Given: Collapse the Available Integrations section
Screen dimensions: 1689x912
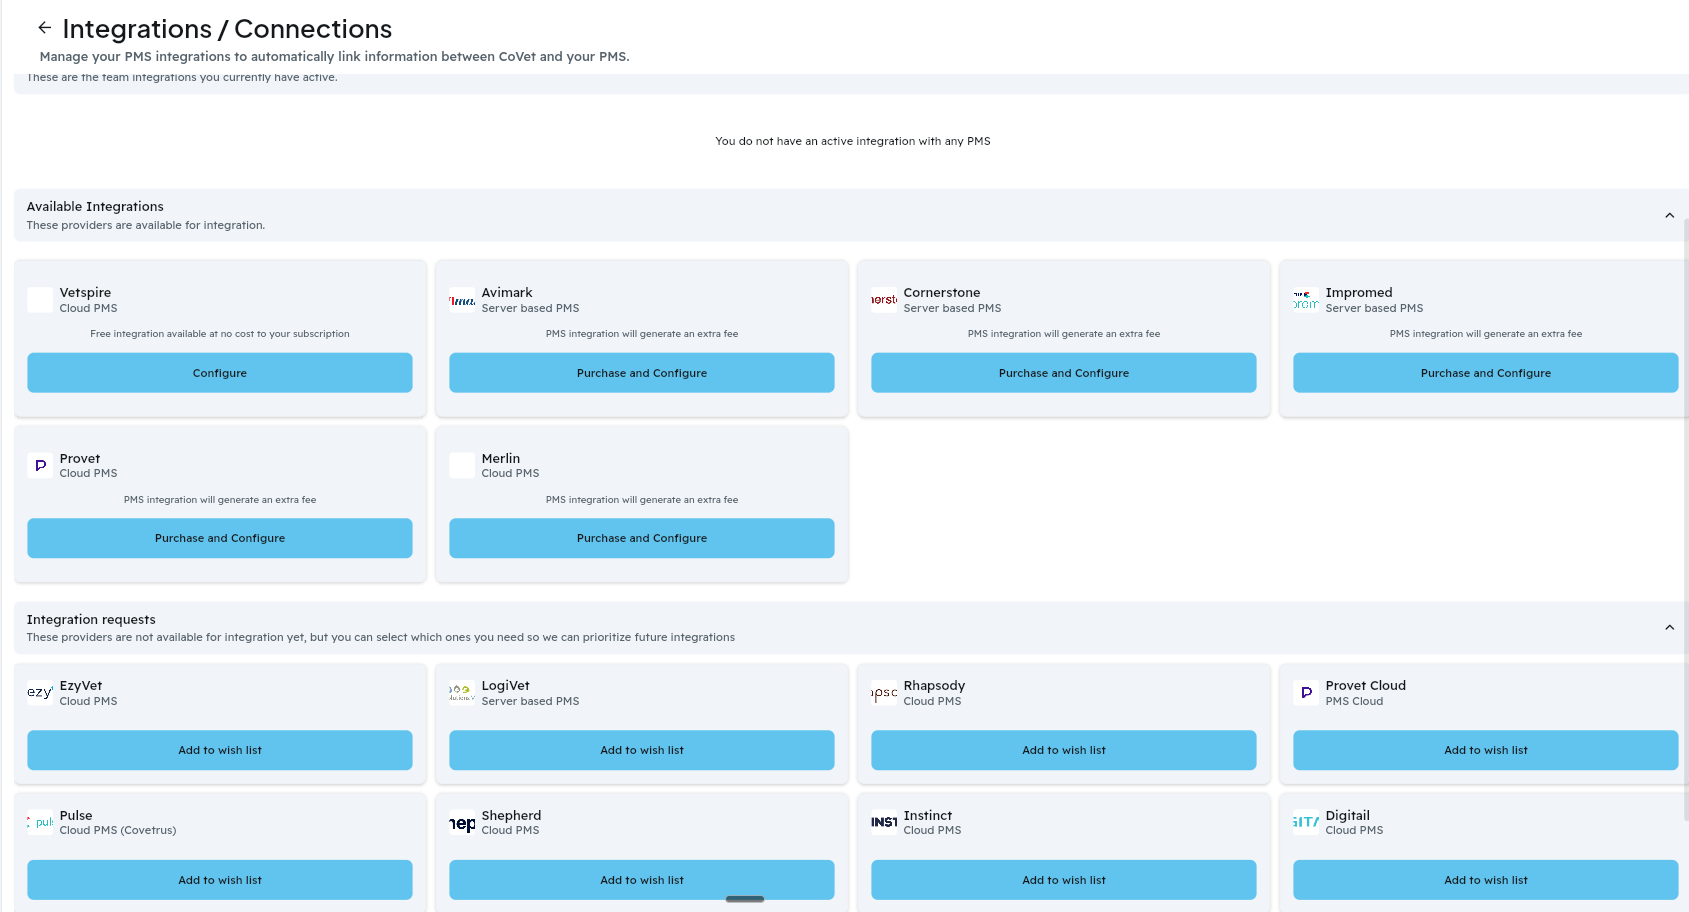Looking at the screenshot, I should (1669, 215).
